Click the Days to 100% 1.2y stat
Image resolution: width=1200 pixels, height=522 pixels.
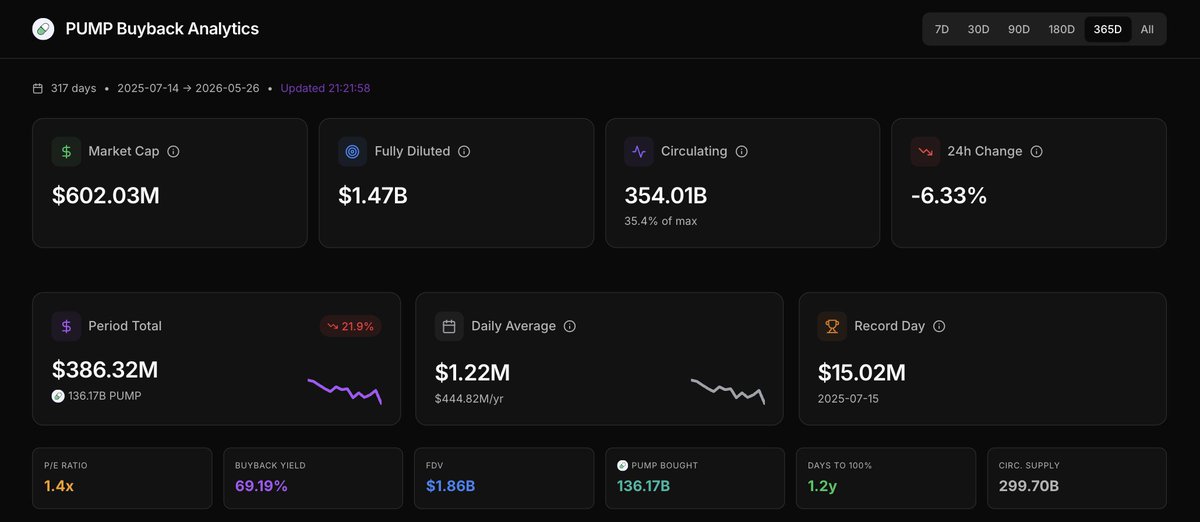click(886, 478)
